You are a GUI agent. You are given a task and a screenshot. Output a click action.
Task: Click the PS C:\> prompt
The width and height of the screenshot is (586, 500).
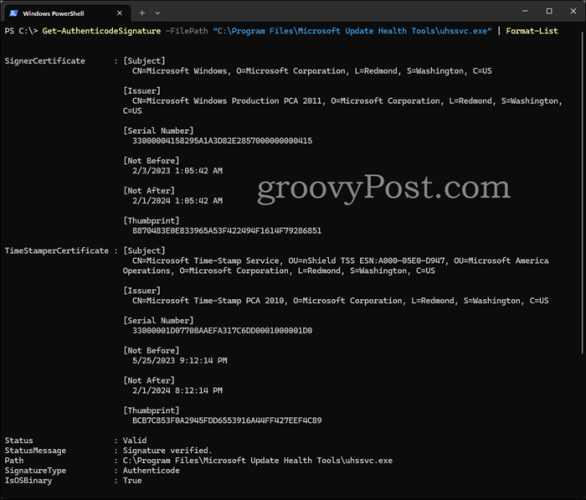click(21, 31)
